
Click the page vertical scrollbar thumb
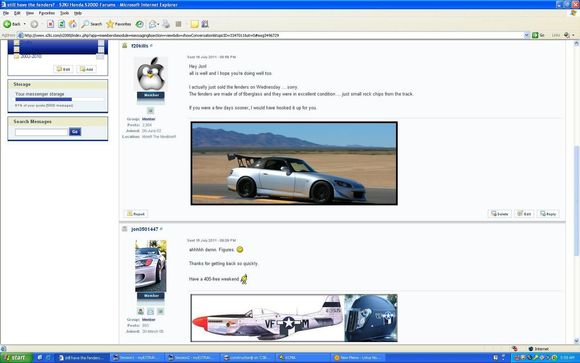click(x=576, y=200)
